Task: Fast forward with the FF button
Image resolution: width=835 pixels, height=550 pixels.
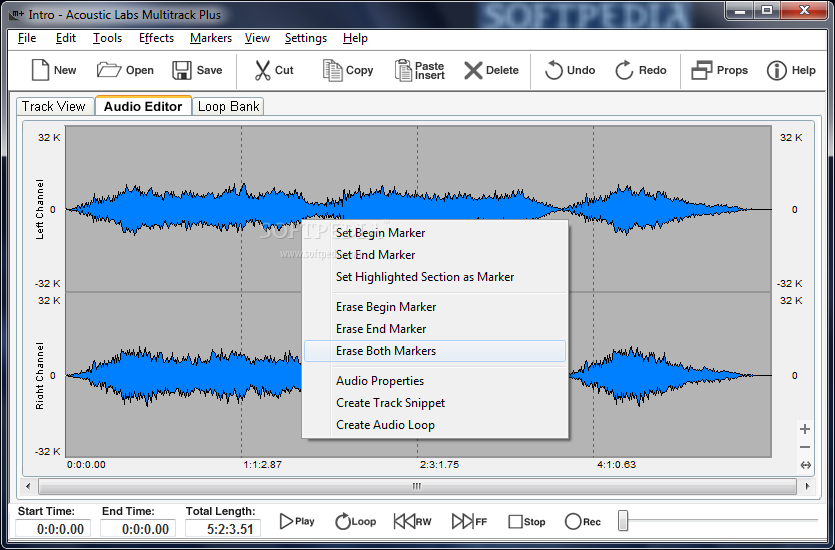Action: [x=469, y=521]
